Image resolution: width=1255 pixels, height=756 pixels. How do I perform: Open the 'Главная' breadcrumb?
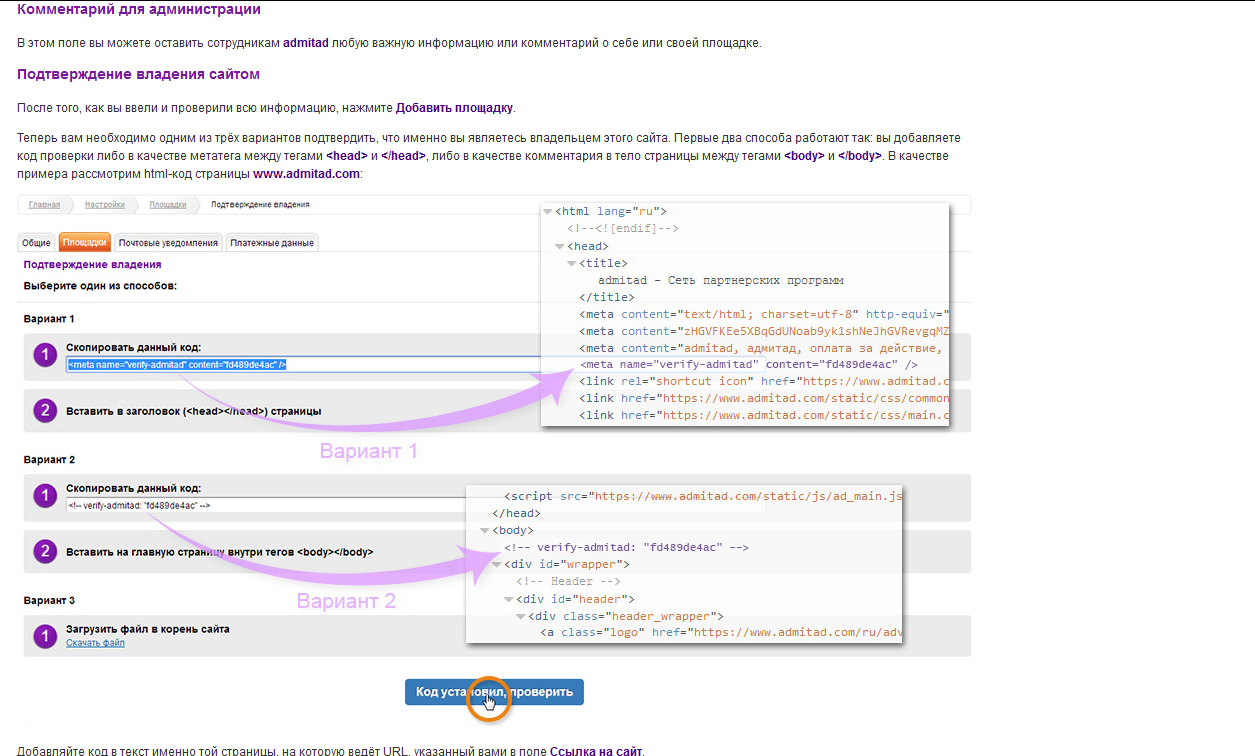pyautogui.click(x=44, y=204)
